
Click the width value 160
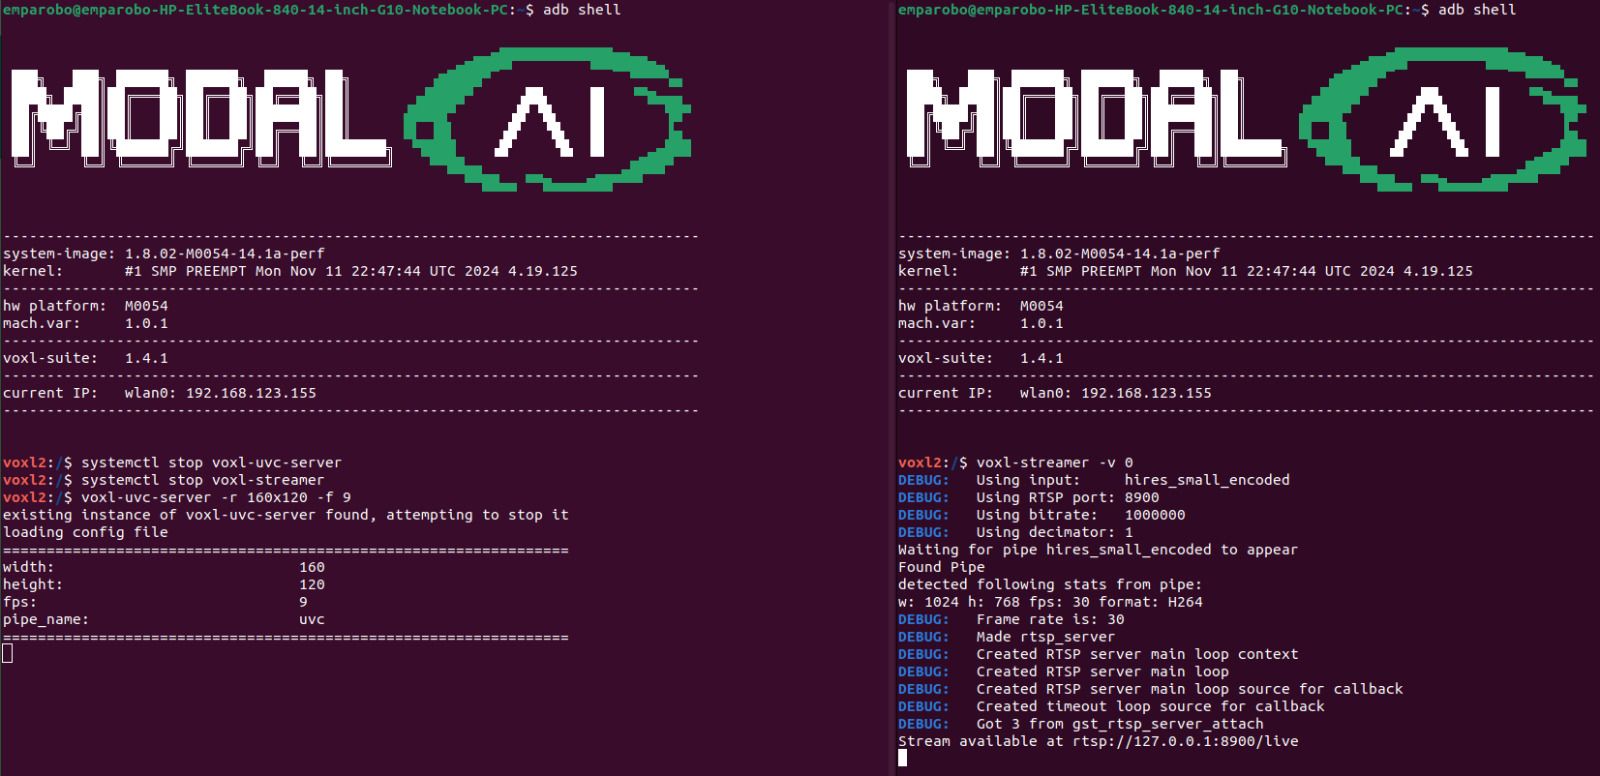(312, 567)
